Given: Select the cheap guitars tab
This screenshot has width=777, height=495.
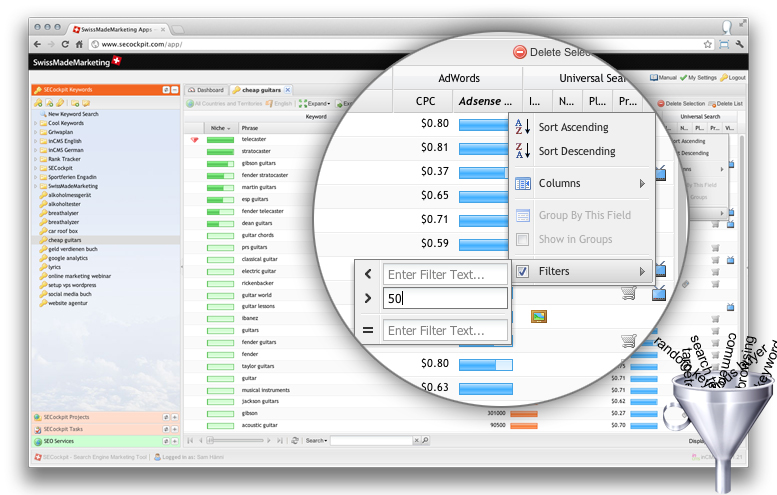Looking at the screenshot, I should [262, 90].
